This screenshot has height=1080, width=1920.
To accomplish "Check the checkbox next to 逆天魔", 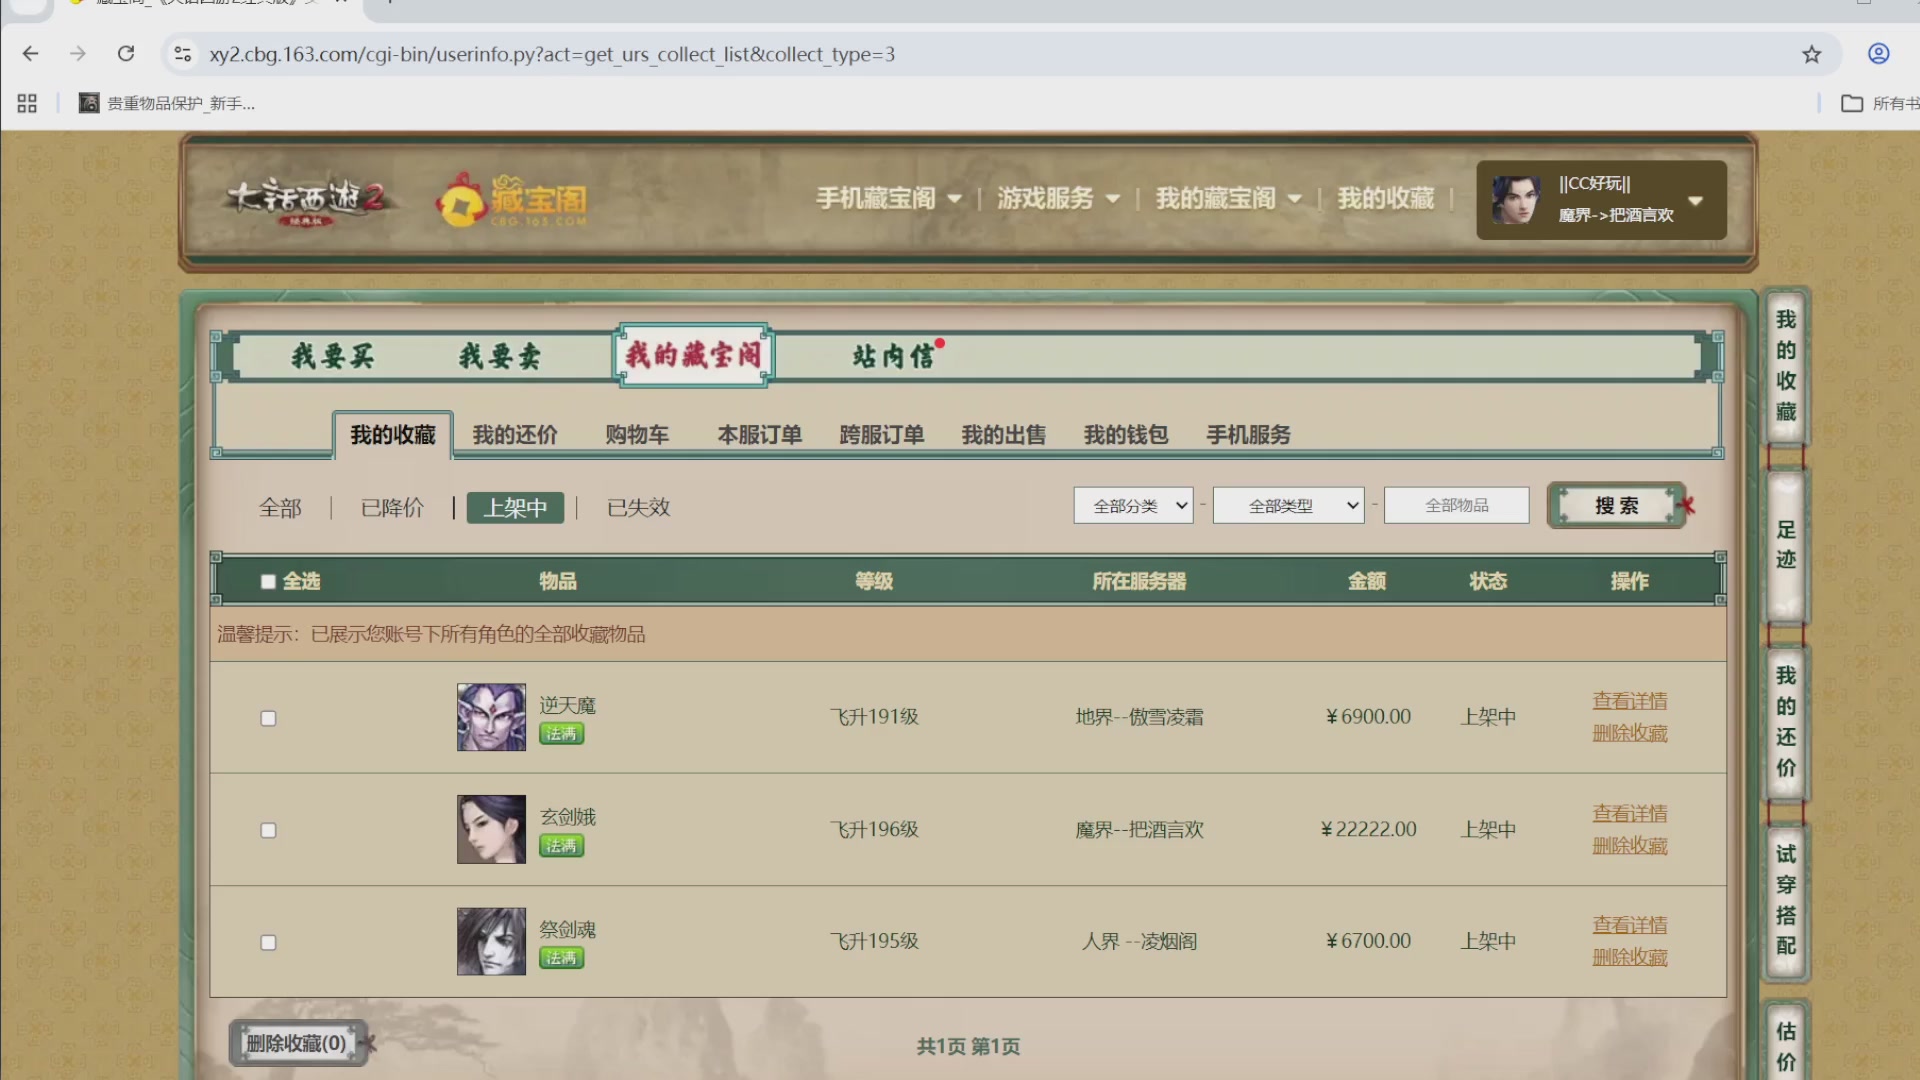I will pyautogui.click(x=268, y=718).
